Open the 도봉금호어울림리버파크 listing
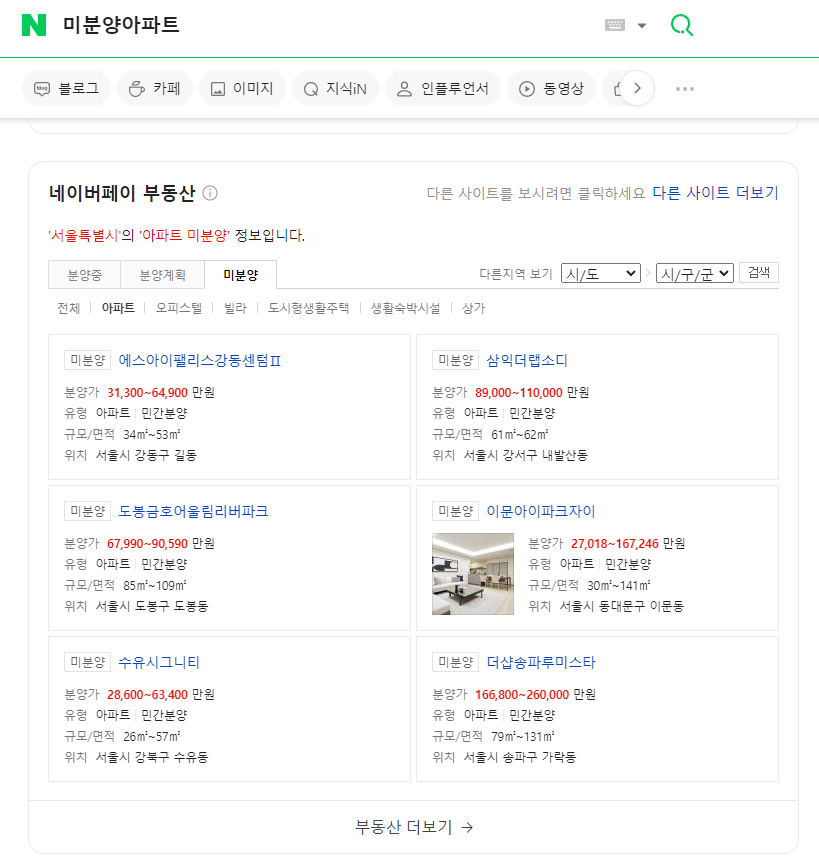The width and height of the screenshot is (819, 868). pyautogui.click(x=193, y=511)
